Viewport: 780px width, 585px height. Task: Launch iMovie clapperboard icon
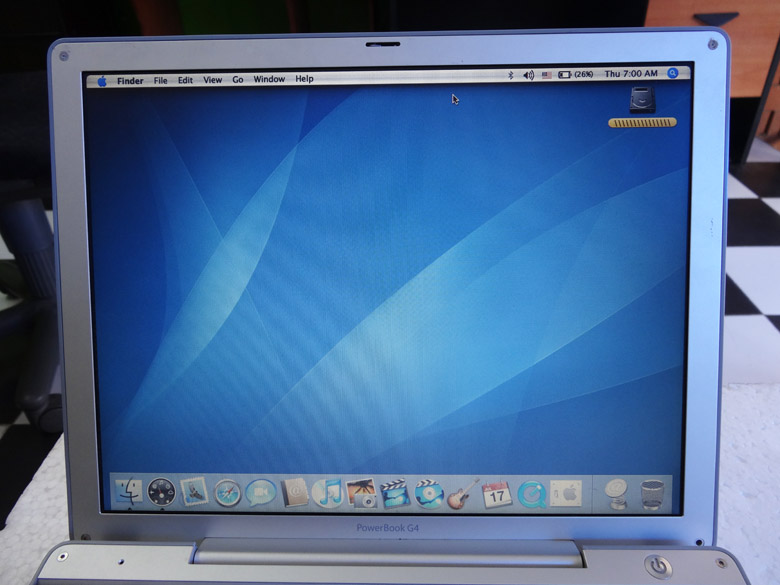[395, 493]
